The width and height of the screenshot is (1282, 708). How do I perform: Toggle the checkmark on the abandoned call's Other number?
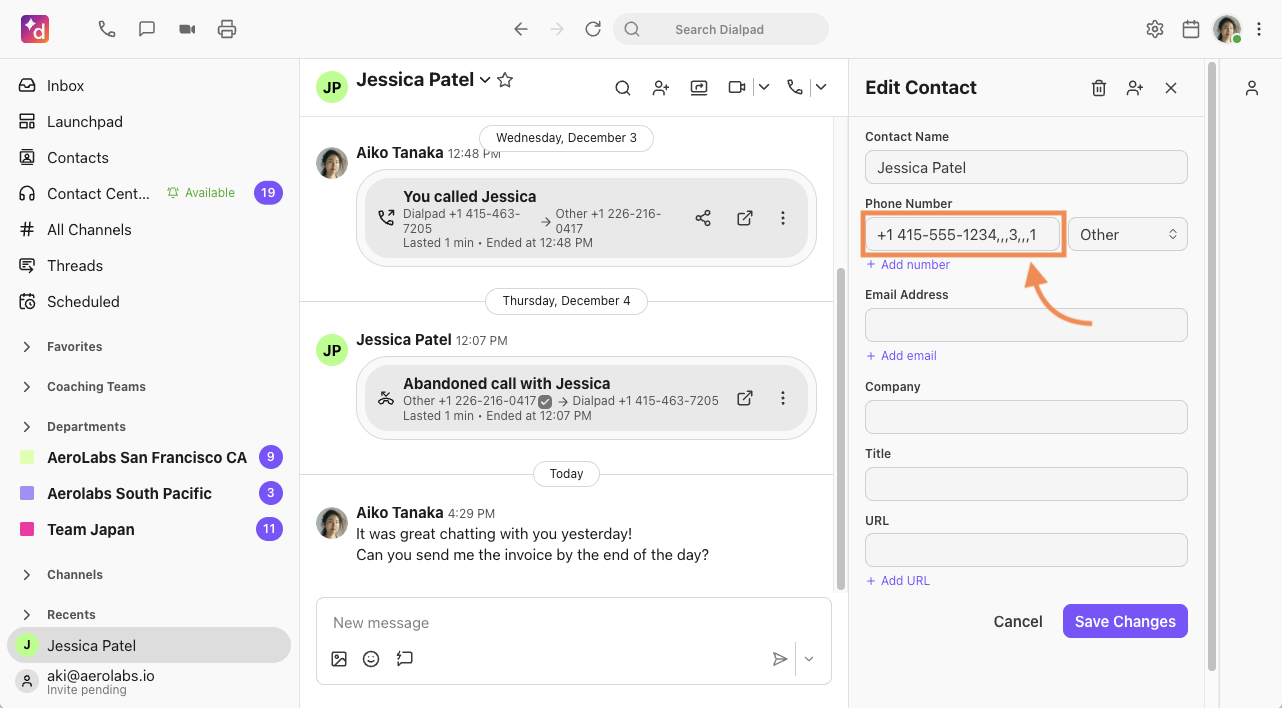pyautogui.click(x=545, y=400)
